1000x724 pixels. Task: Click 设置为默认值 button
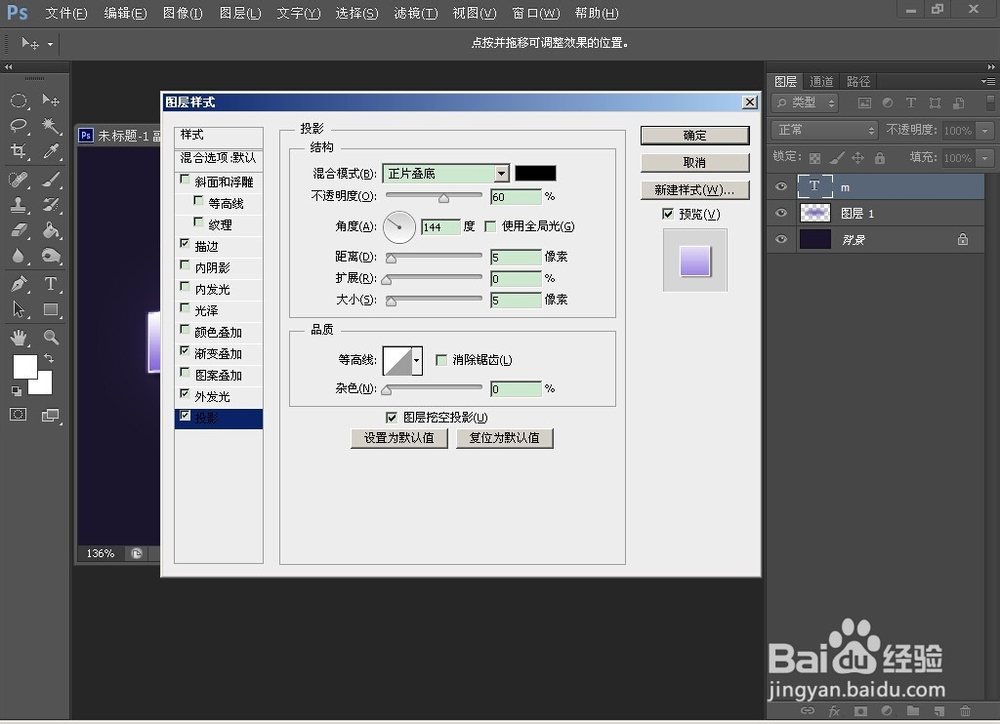[x=399, y=438]
